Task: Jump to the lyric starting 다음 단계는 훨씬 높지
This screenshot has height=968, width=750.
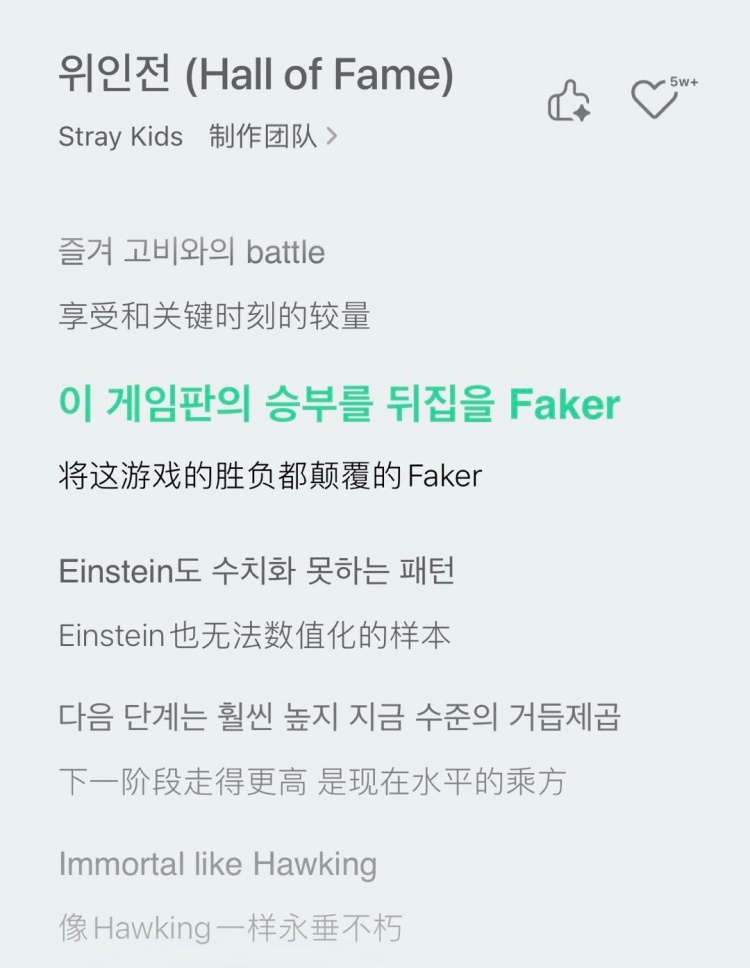Action: pos(339,717)
